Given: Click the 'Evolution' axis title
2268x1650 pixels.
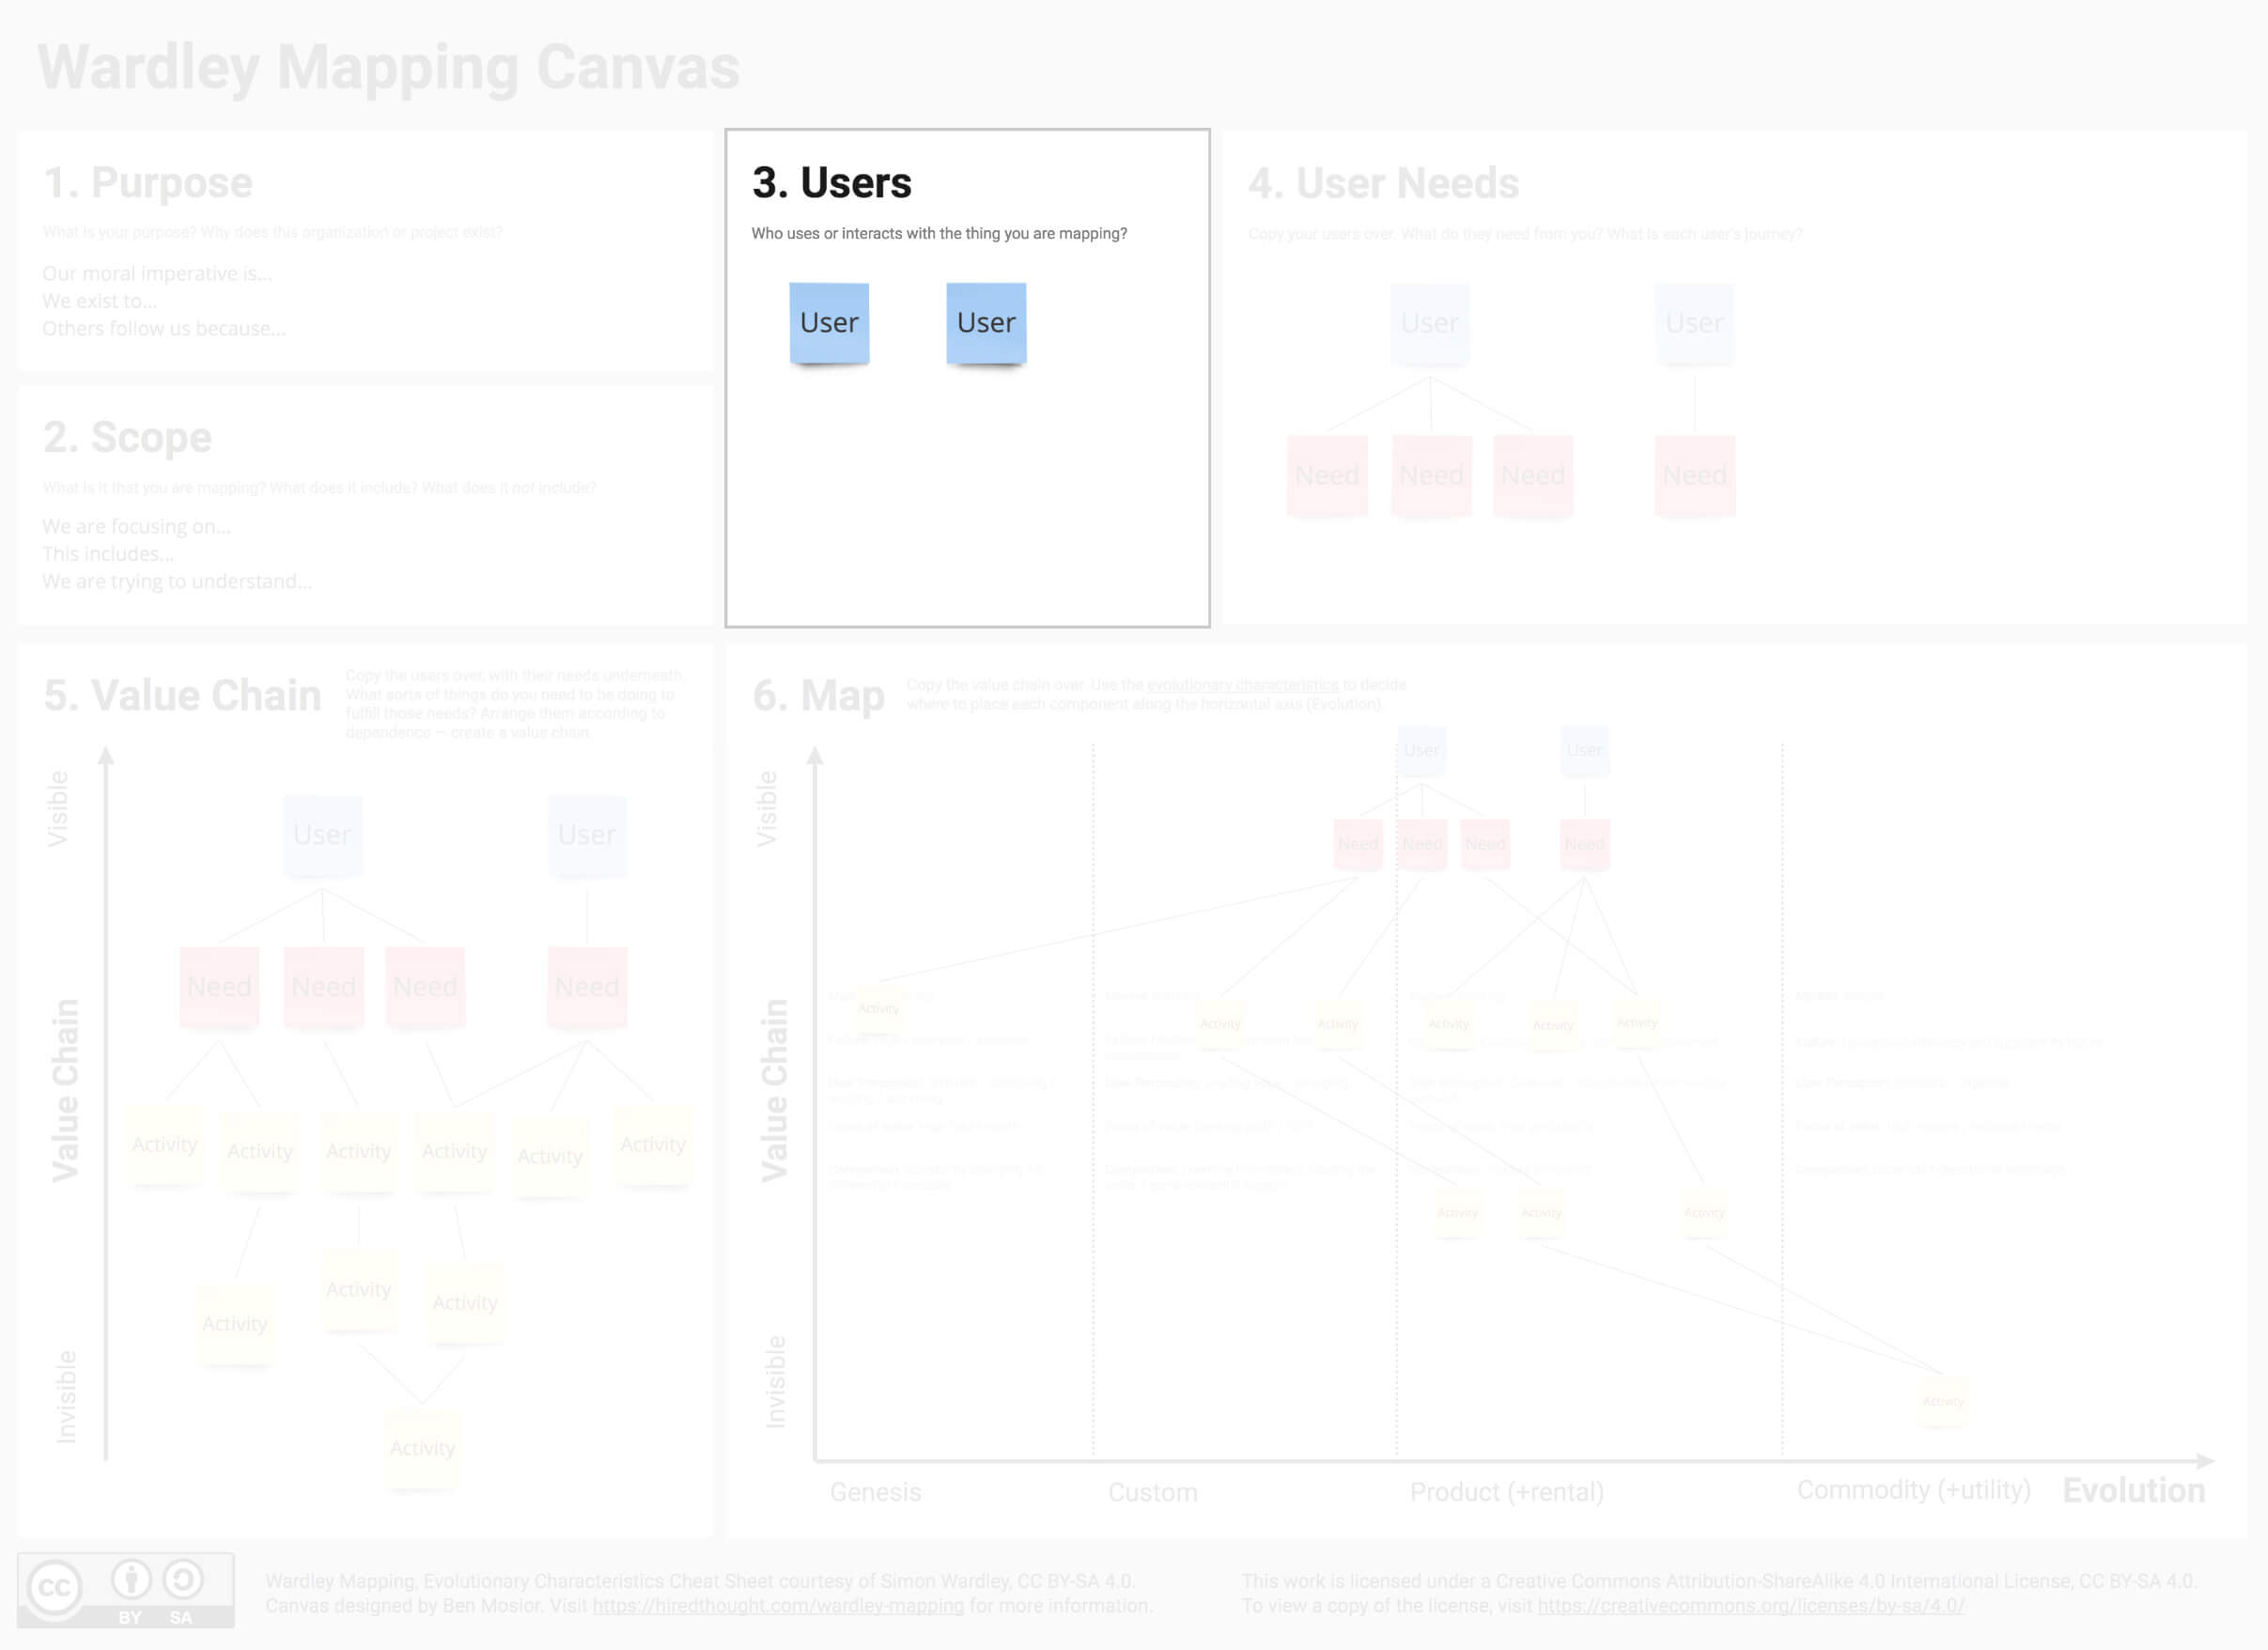Looking at the screenshot, I should coord(2134,1491).
